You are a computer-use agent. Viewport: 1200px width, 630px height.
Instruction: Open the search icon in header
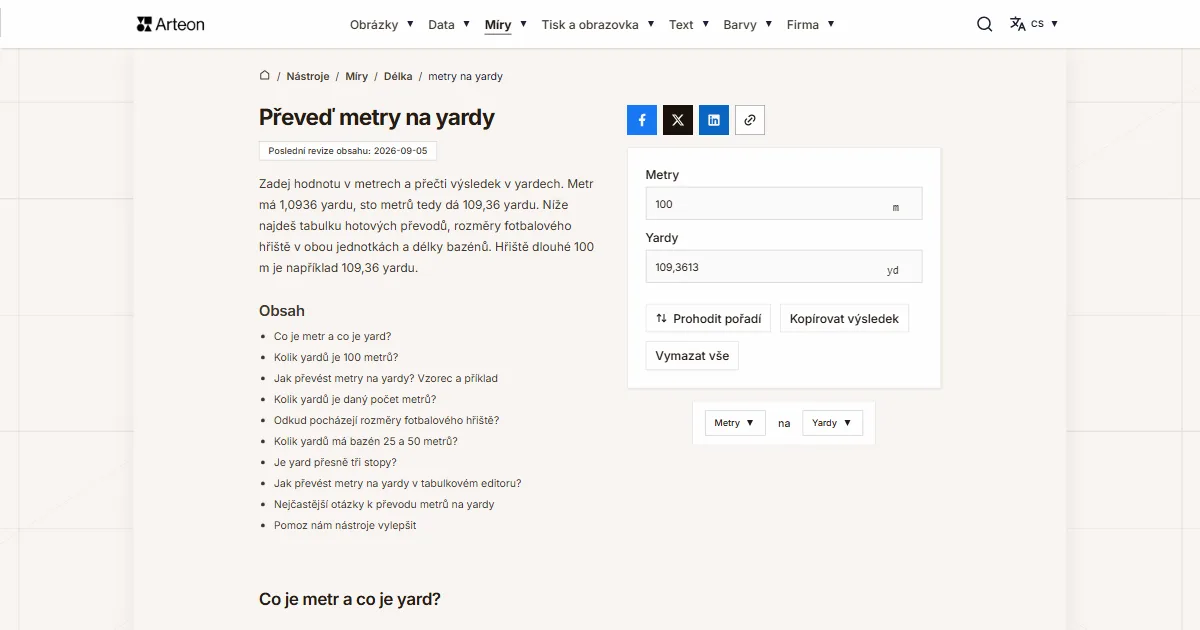(x=985, y=24)
